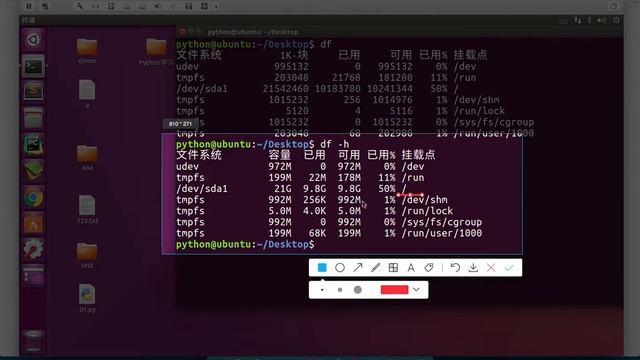Click the 容量 column header
This screenshot has height=360, width=640.
[x=280, y=155]
